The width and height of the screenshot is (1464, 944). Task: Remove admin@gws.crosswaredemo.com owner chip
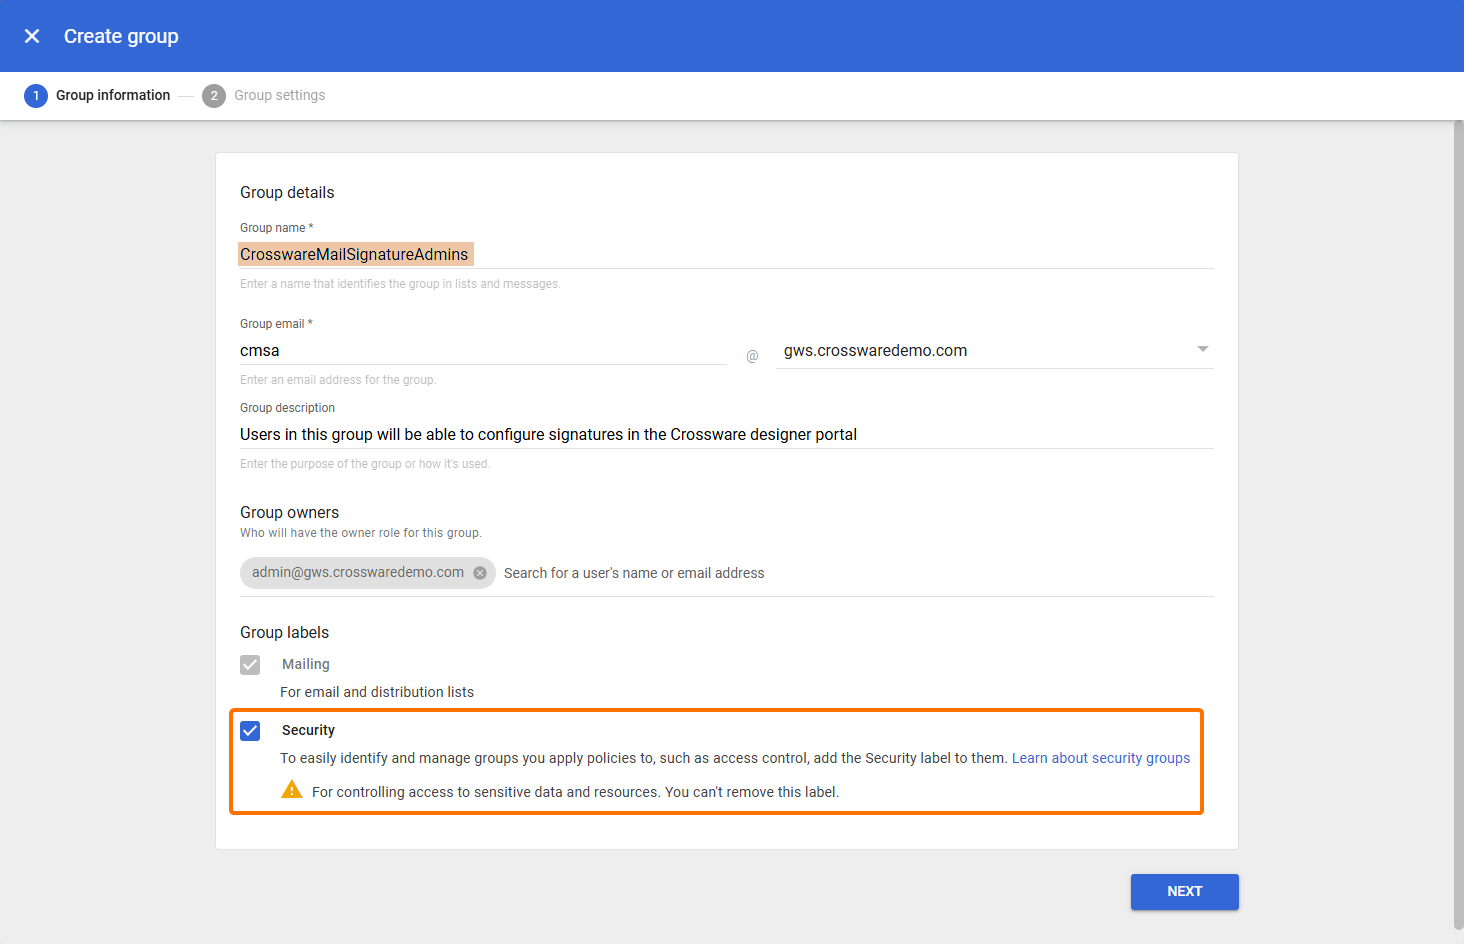point(480,573)
